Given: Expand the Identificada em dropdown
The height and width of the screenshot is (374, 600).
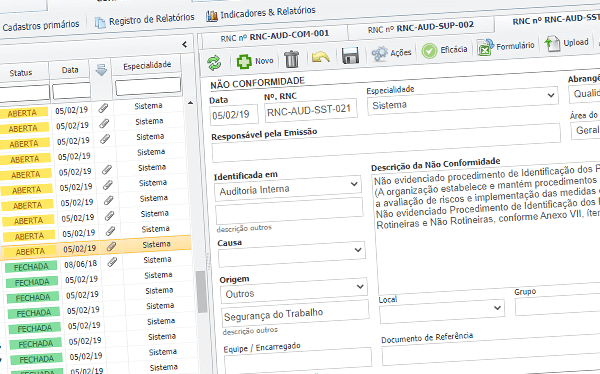Looking at the screenshot, I should 354,185.
